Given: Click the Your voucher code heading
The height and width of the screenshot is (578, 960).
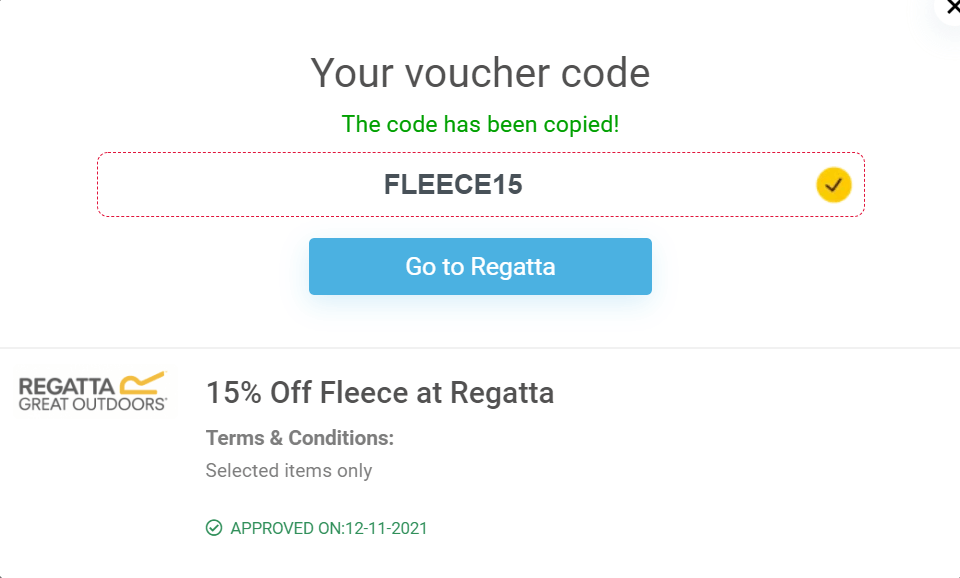Looking at the screenshot, I should (480, 73).
